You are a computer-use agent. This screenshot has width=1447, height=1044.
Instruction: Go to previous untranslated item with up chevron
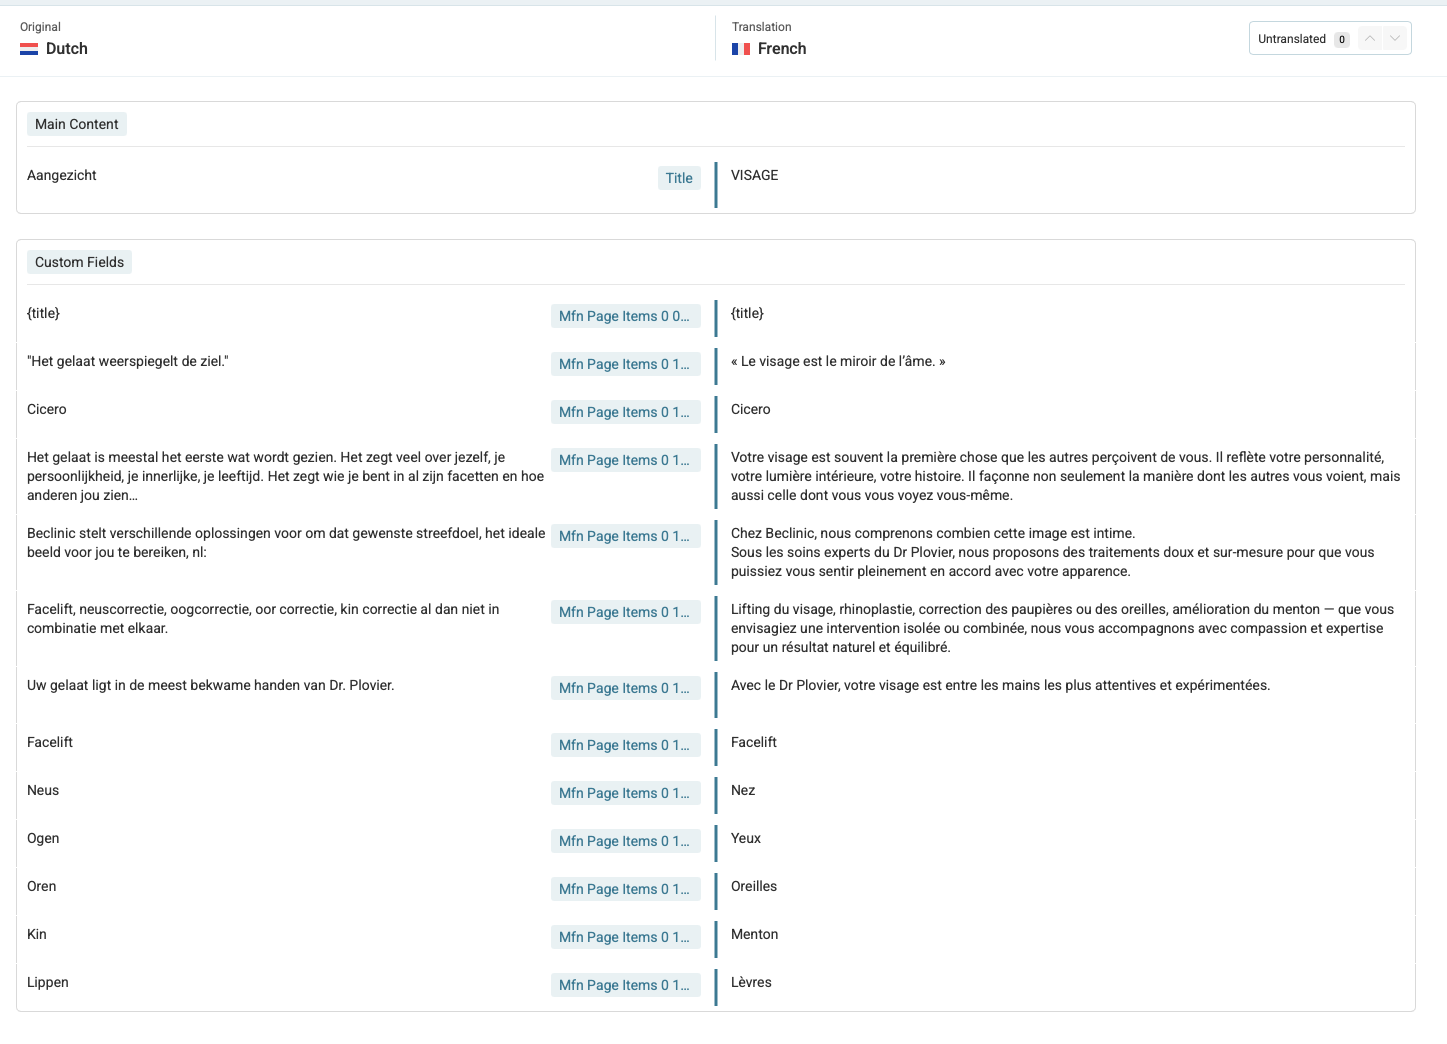[1370, 39]
